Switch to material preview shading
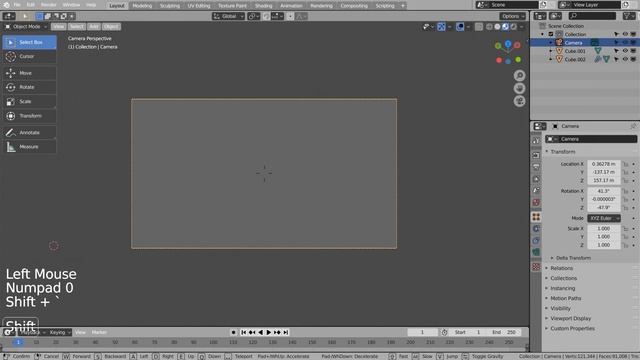Image resolution: width=640 pixels, height=360 pixels. 505,27
